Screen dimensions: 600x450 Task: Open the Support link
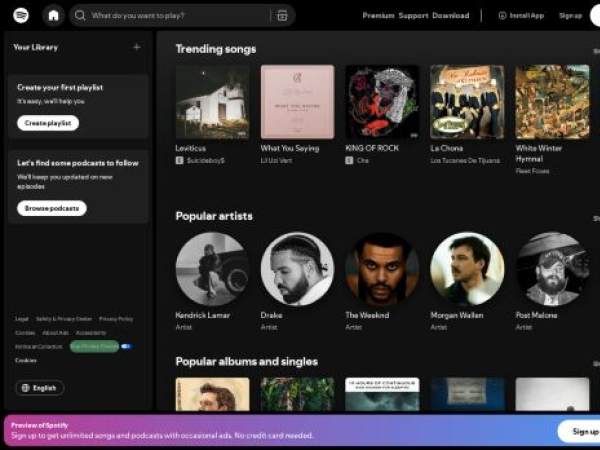[x=413, y=15]
